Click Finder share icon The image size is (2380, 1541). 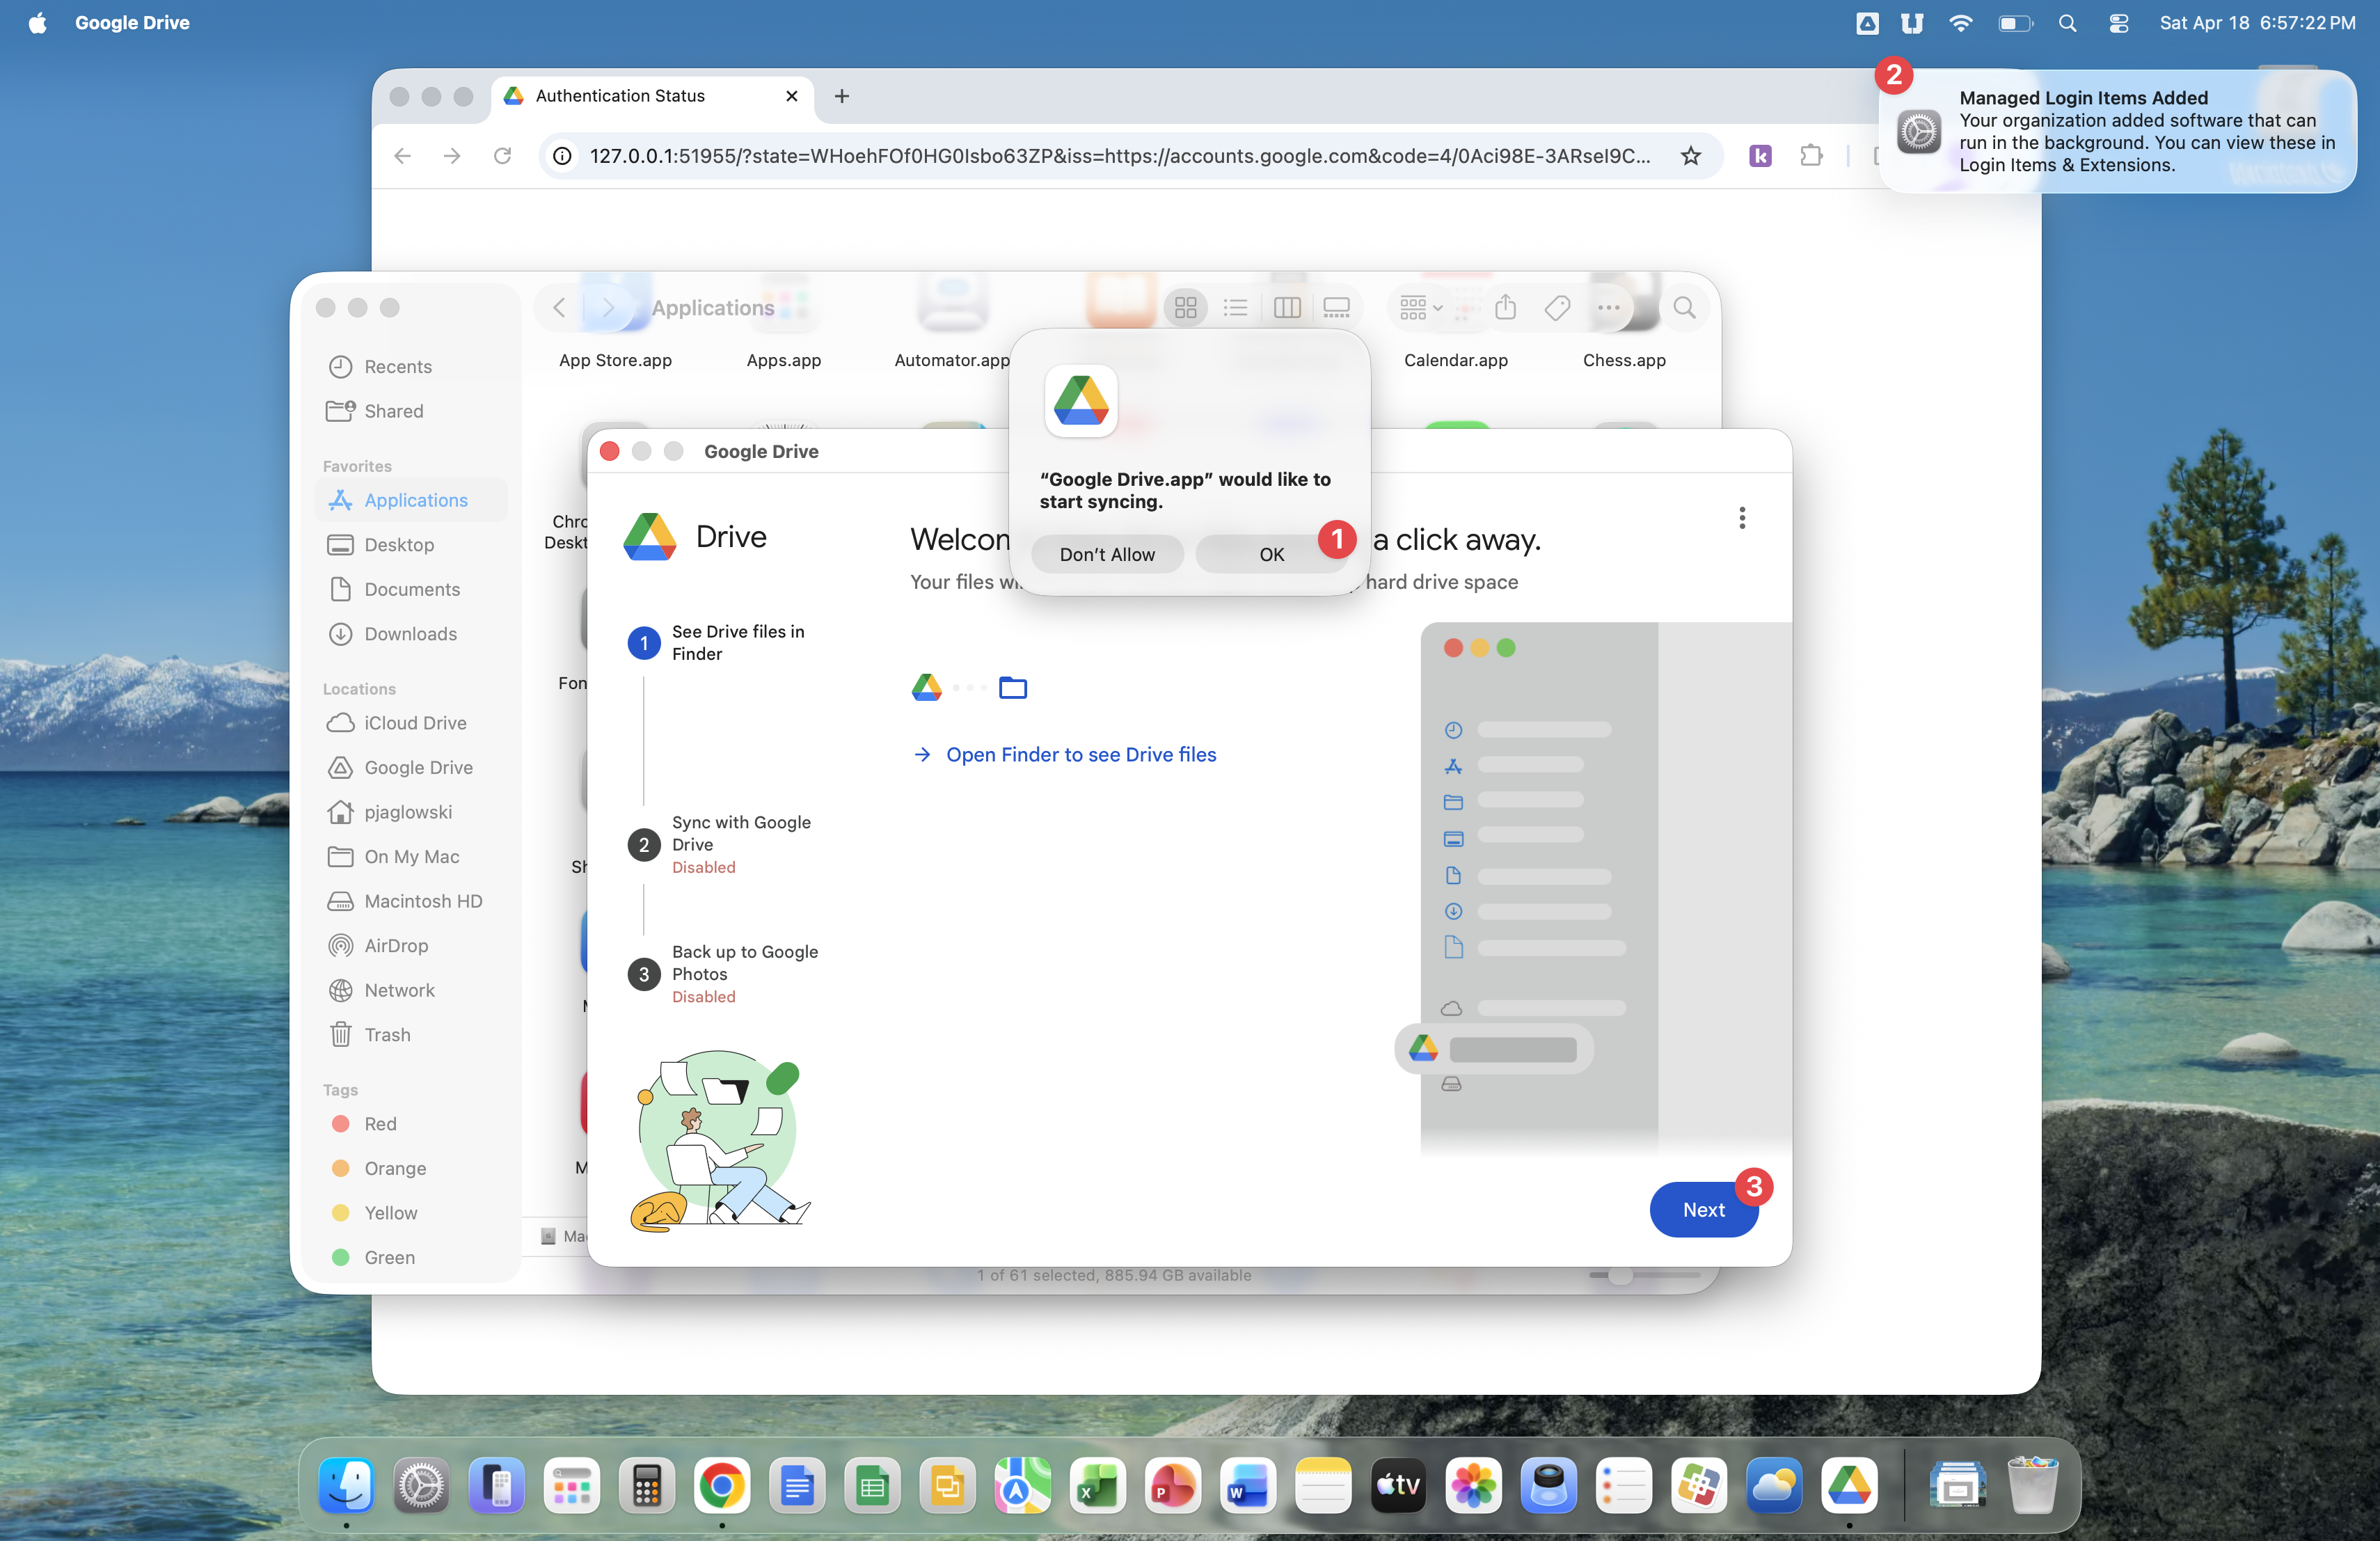[x=1505, y=308]
